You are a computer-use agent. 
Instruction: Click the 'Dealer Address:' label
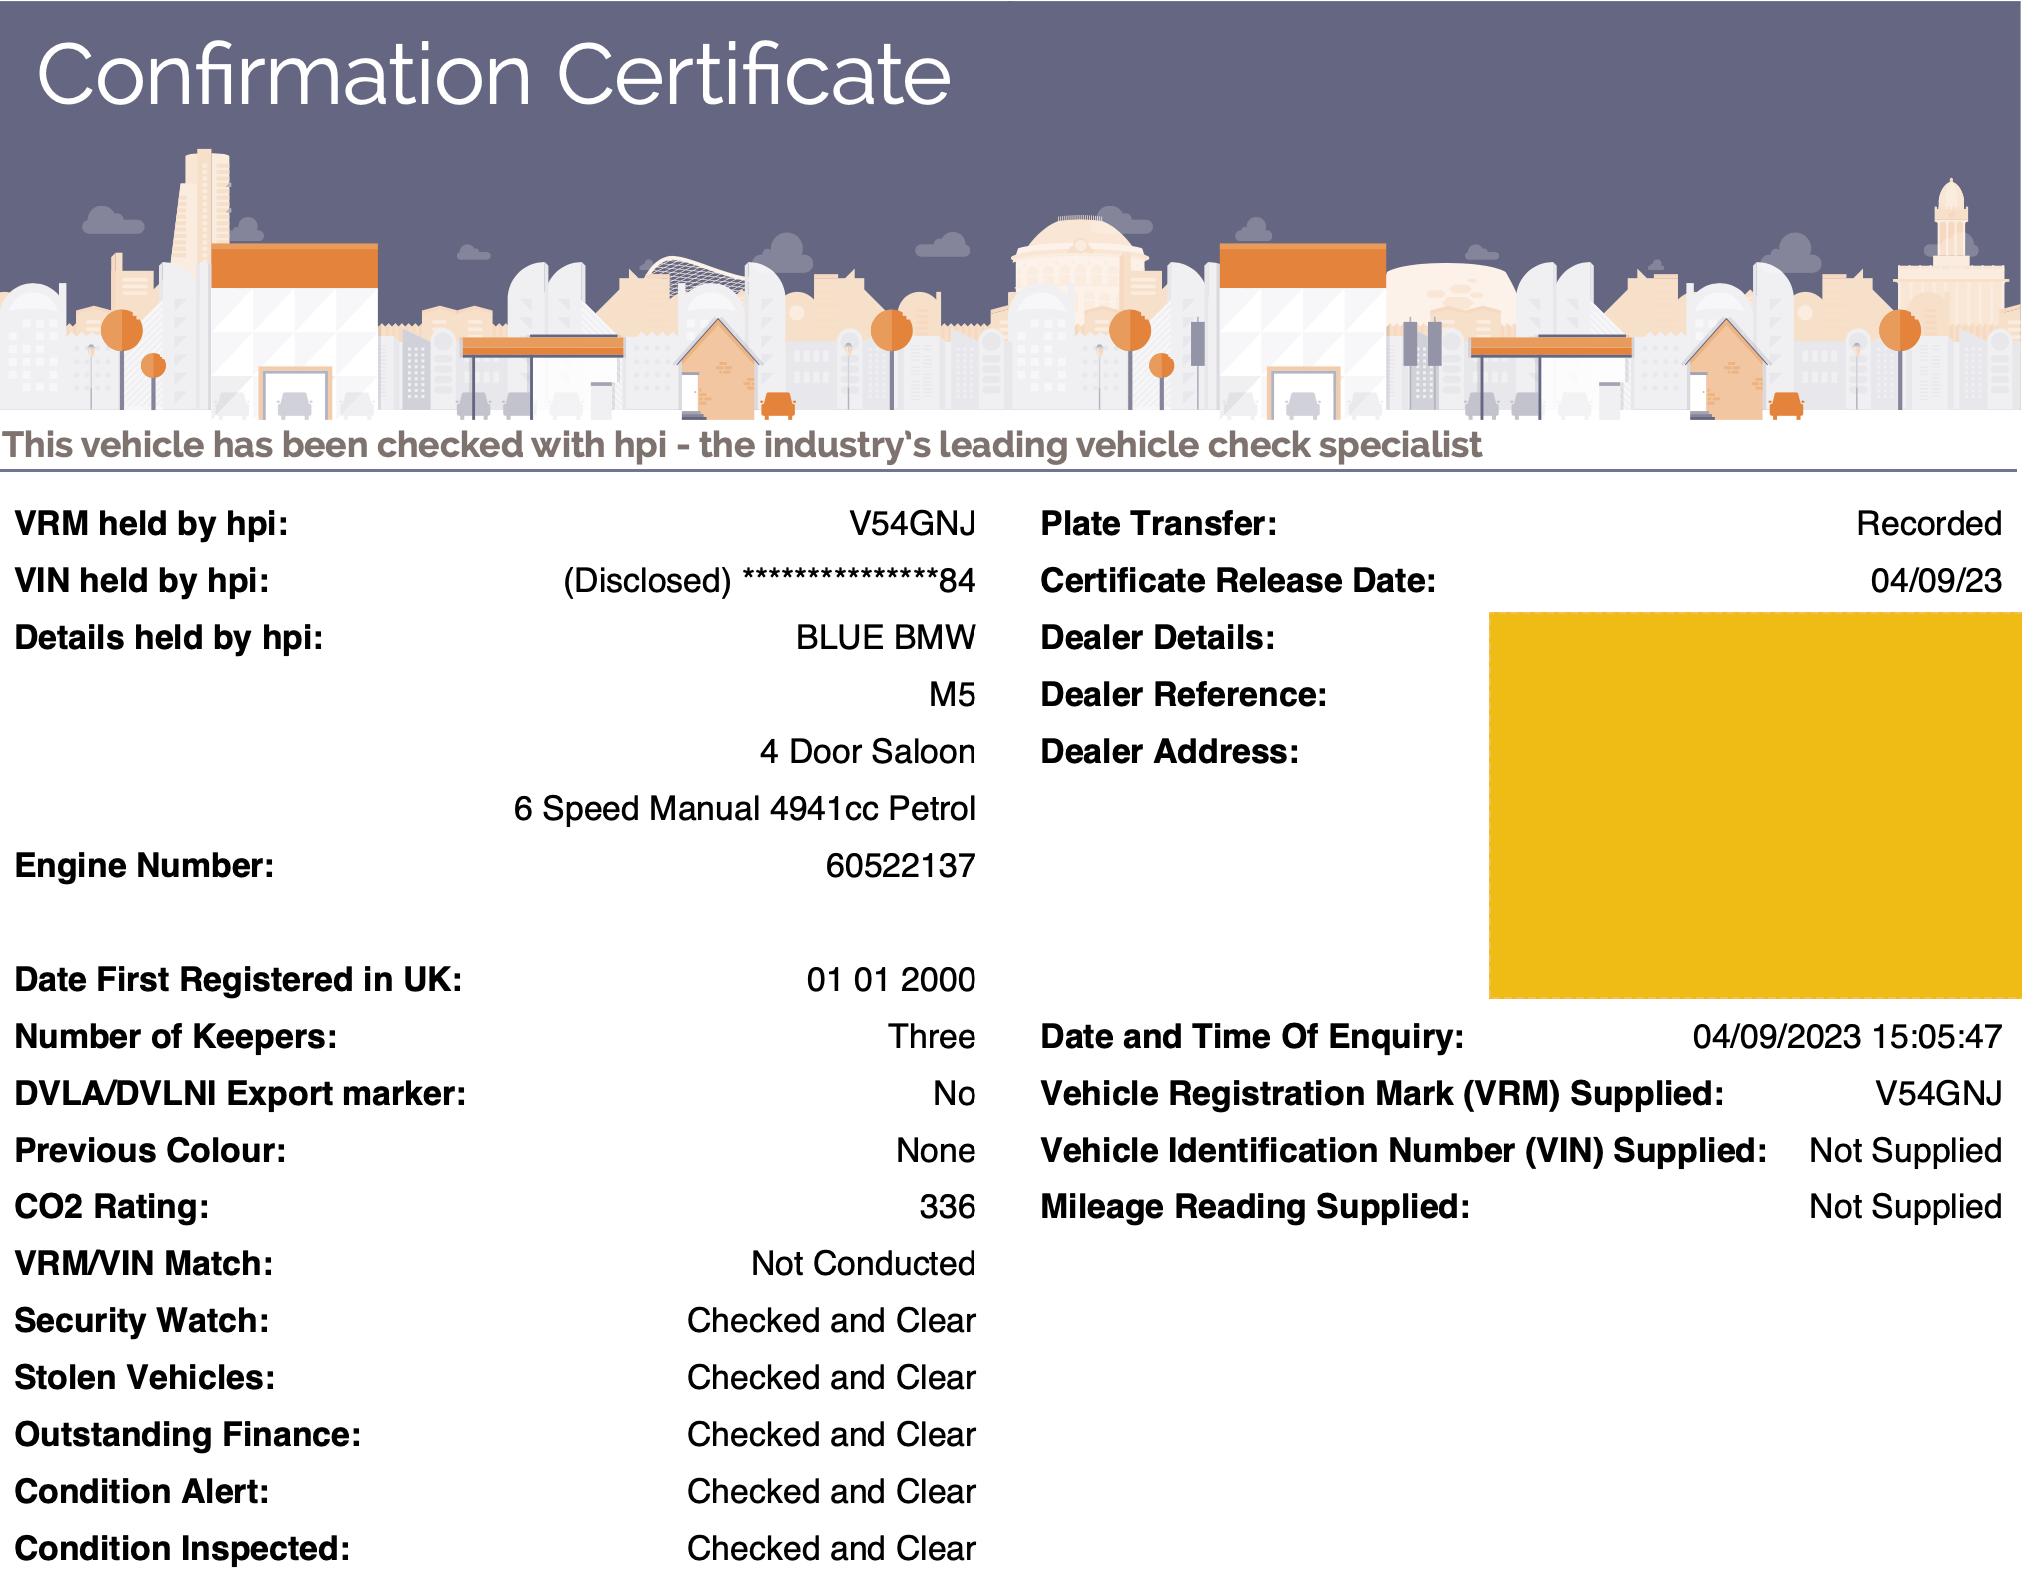1170,751
